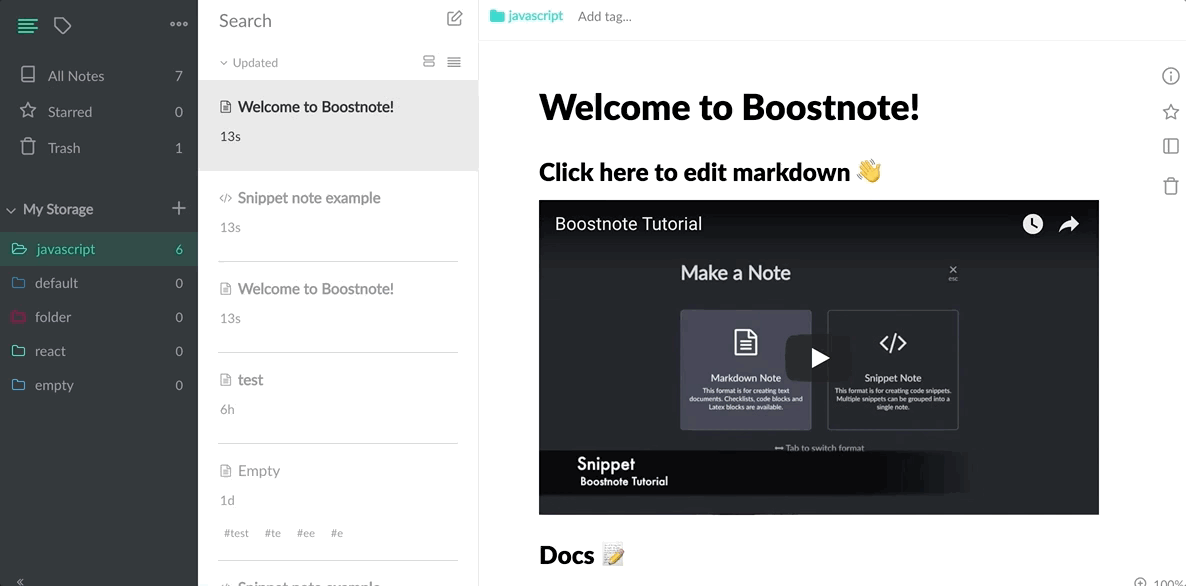Play the Boostnote Tutorial video
The image size is (1186, 586).
pos(818,358)
